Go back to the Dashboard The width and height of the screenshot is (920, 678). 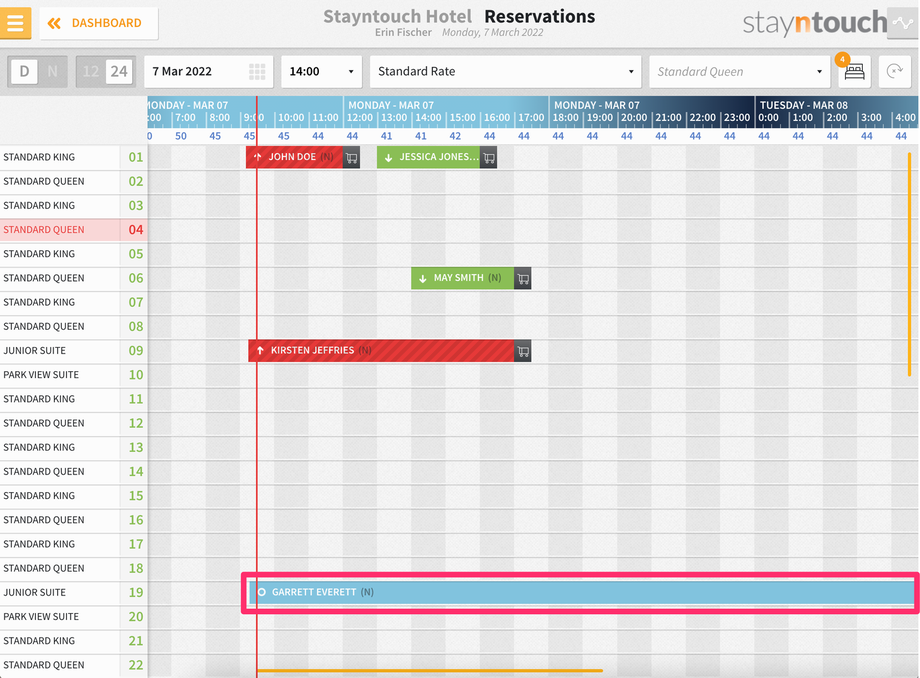(x=99, y=23)
